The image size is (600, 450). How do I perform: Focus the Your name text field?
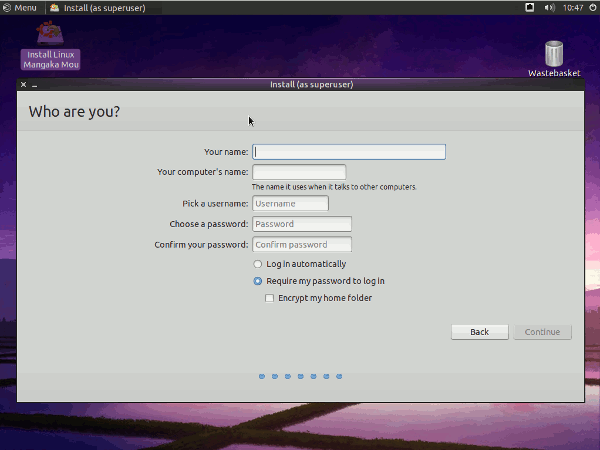pos(348,152)
